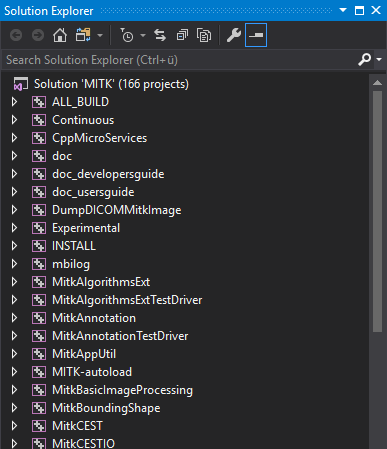Open Properties via the wrench icon
Viewport: 387px width, 449px height.
click(234, 35)
